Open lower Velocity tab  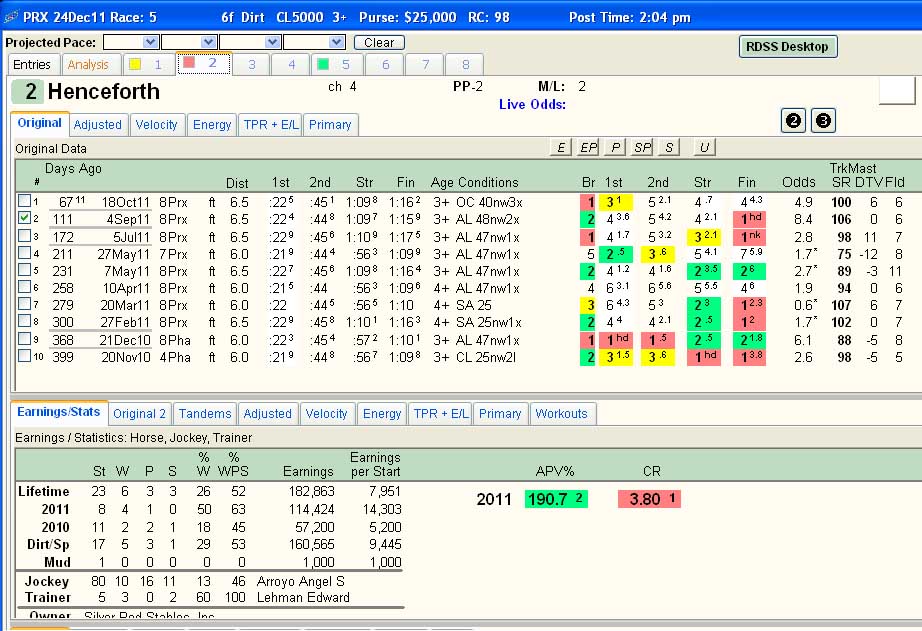(326, 413)
